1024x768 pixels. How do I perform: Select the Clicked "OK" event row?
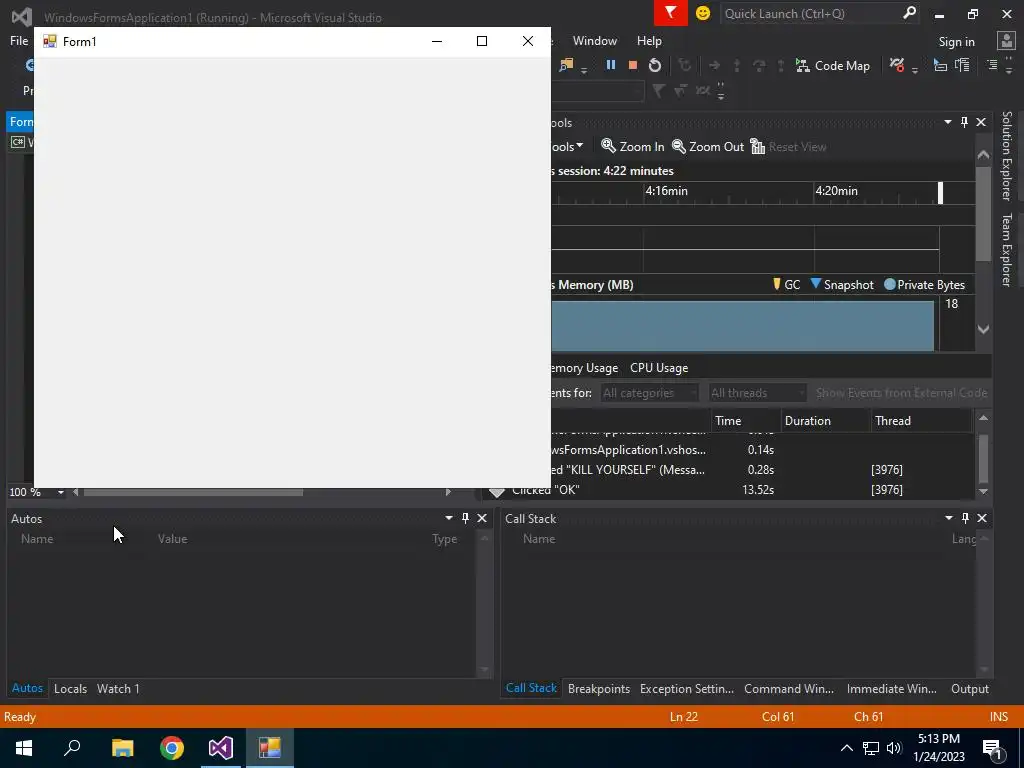(728, 490)
